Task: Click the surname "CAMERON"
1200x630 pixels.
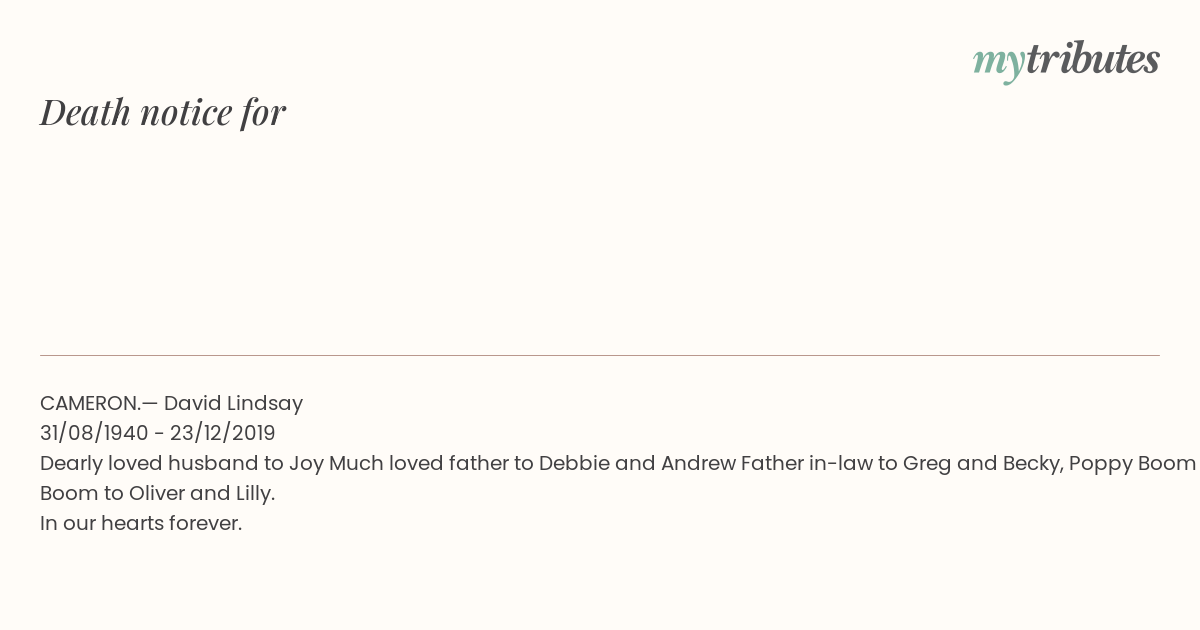Action: [89, 403]
